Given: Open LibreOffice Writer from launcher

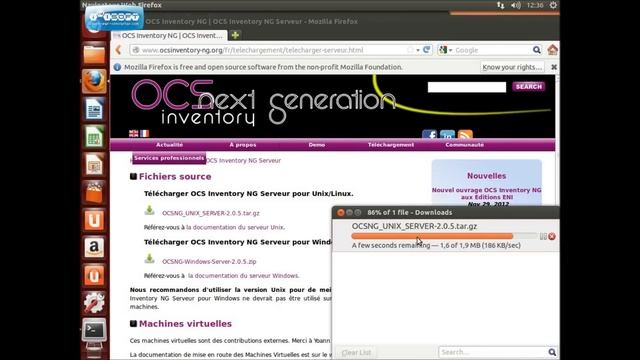Looking at the screenshot, I should [94, 109].
